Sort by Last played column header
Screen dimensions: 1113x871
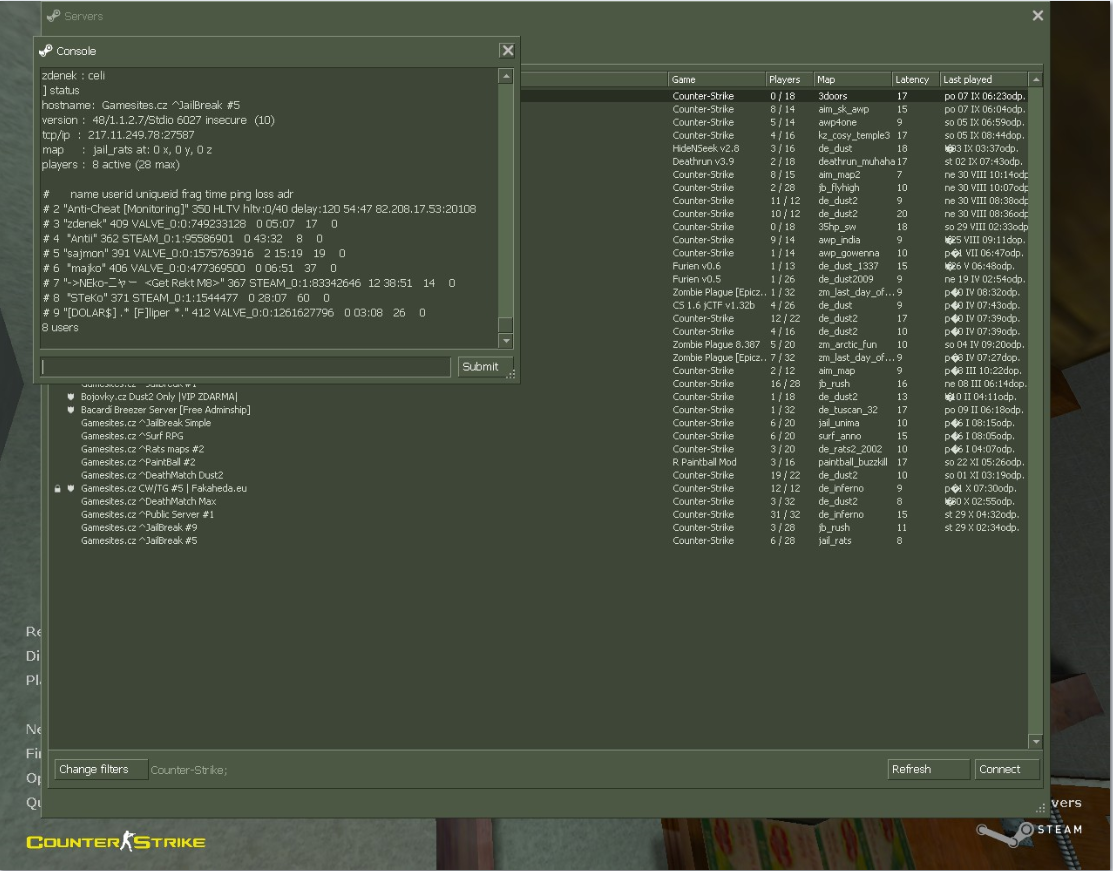coord(983,79)
